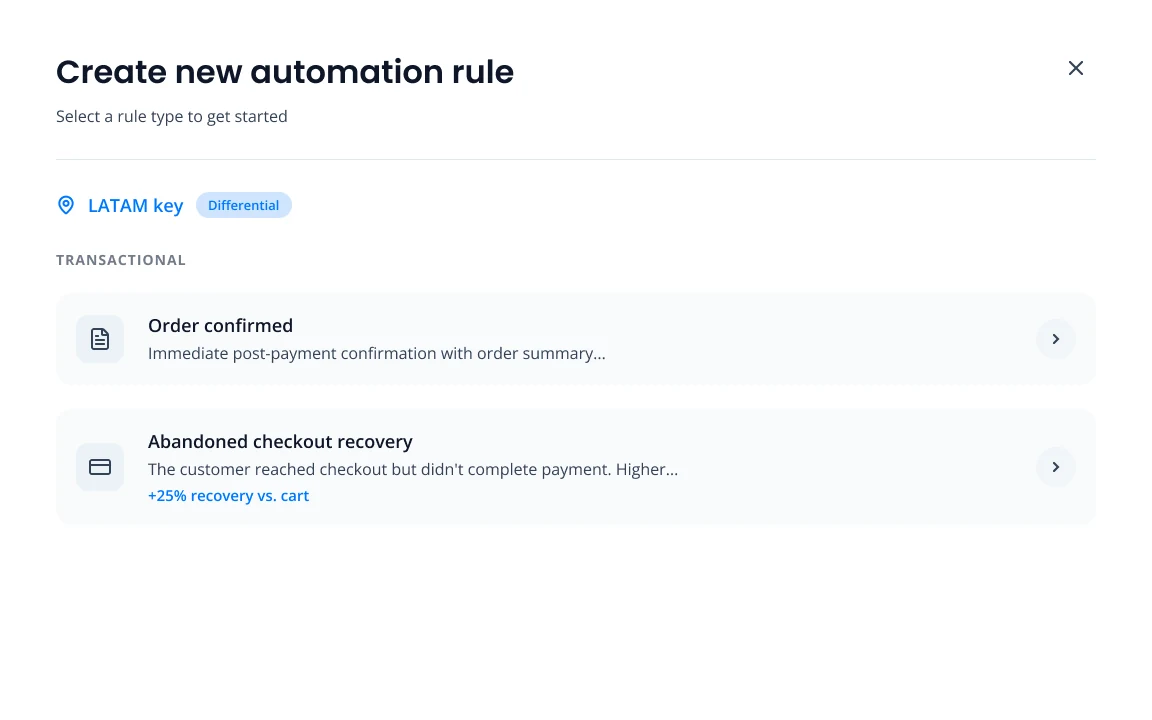Click the Create new automation rule heading
1152x720 pixels.
click(285, 72)
